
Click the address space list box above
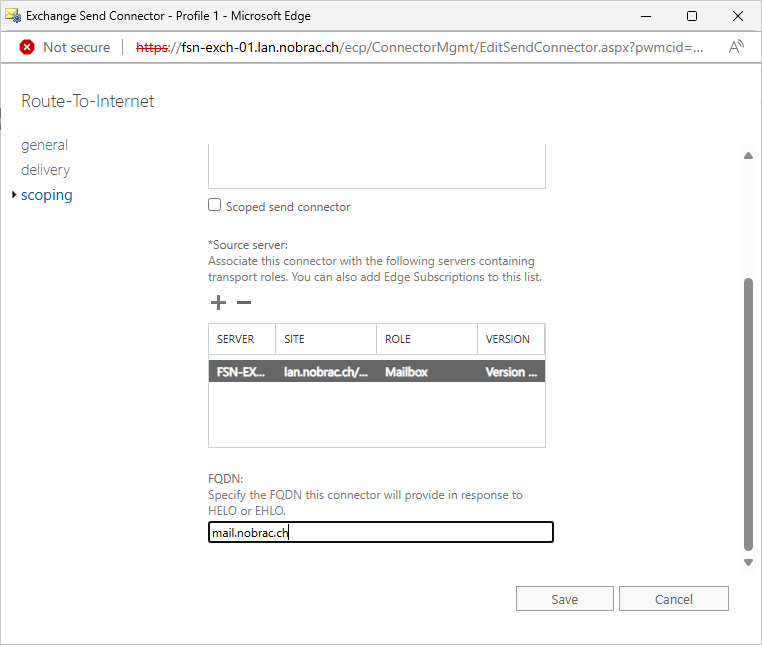pyautogui.click(x=377, y=166)
